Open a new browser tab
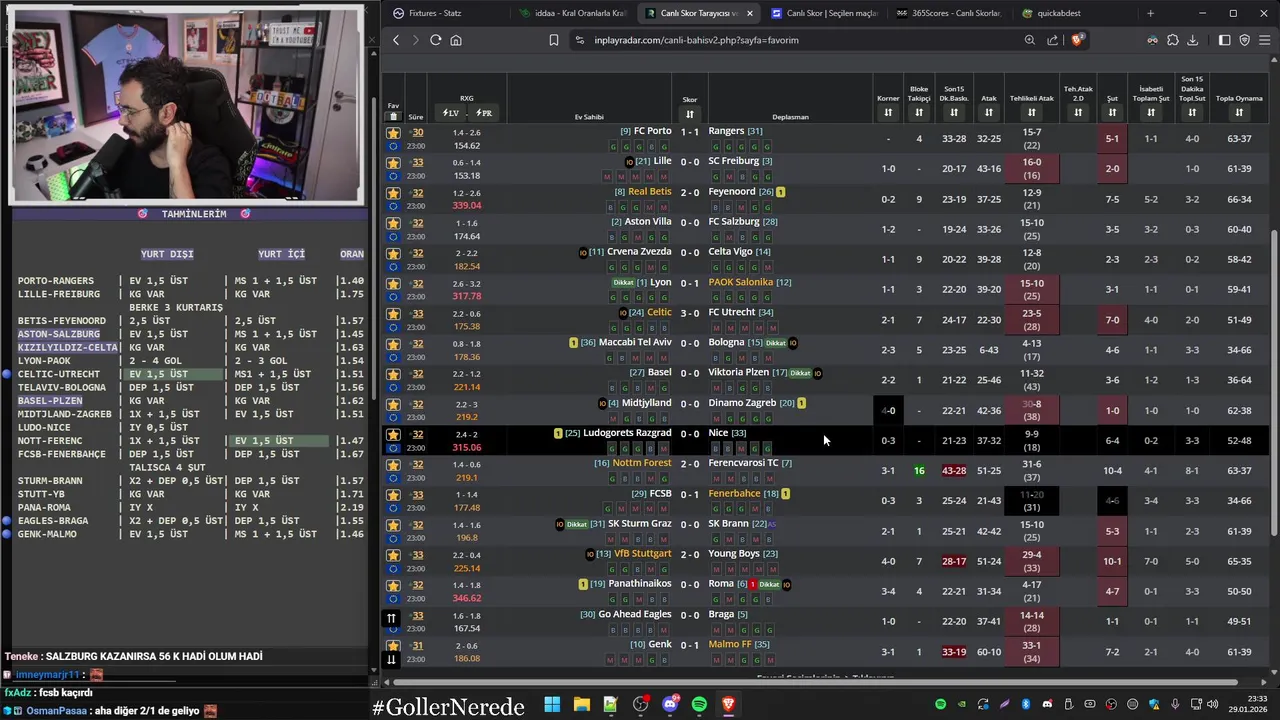 pos(1150,13)
